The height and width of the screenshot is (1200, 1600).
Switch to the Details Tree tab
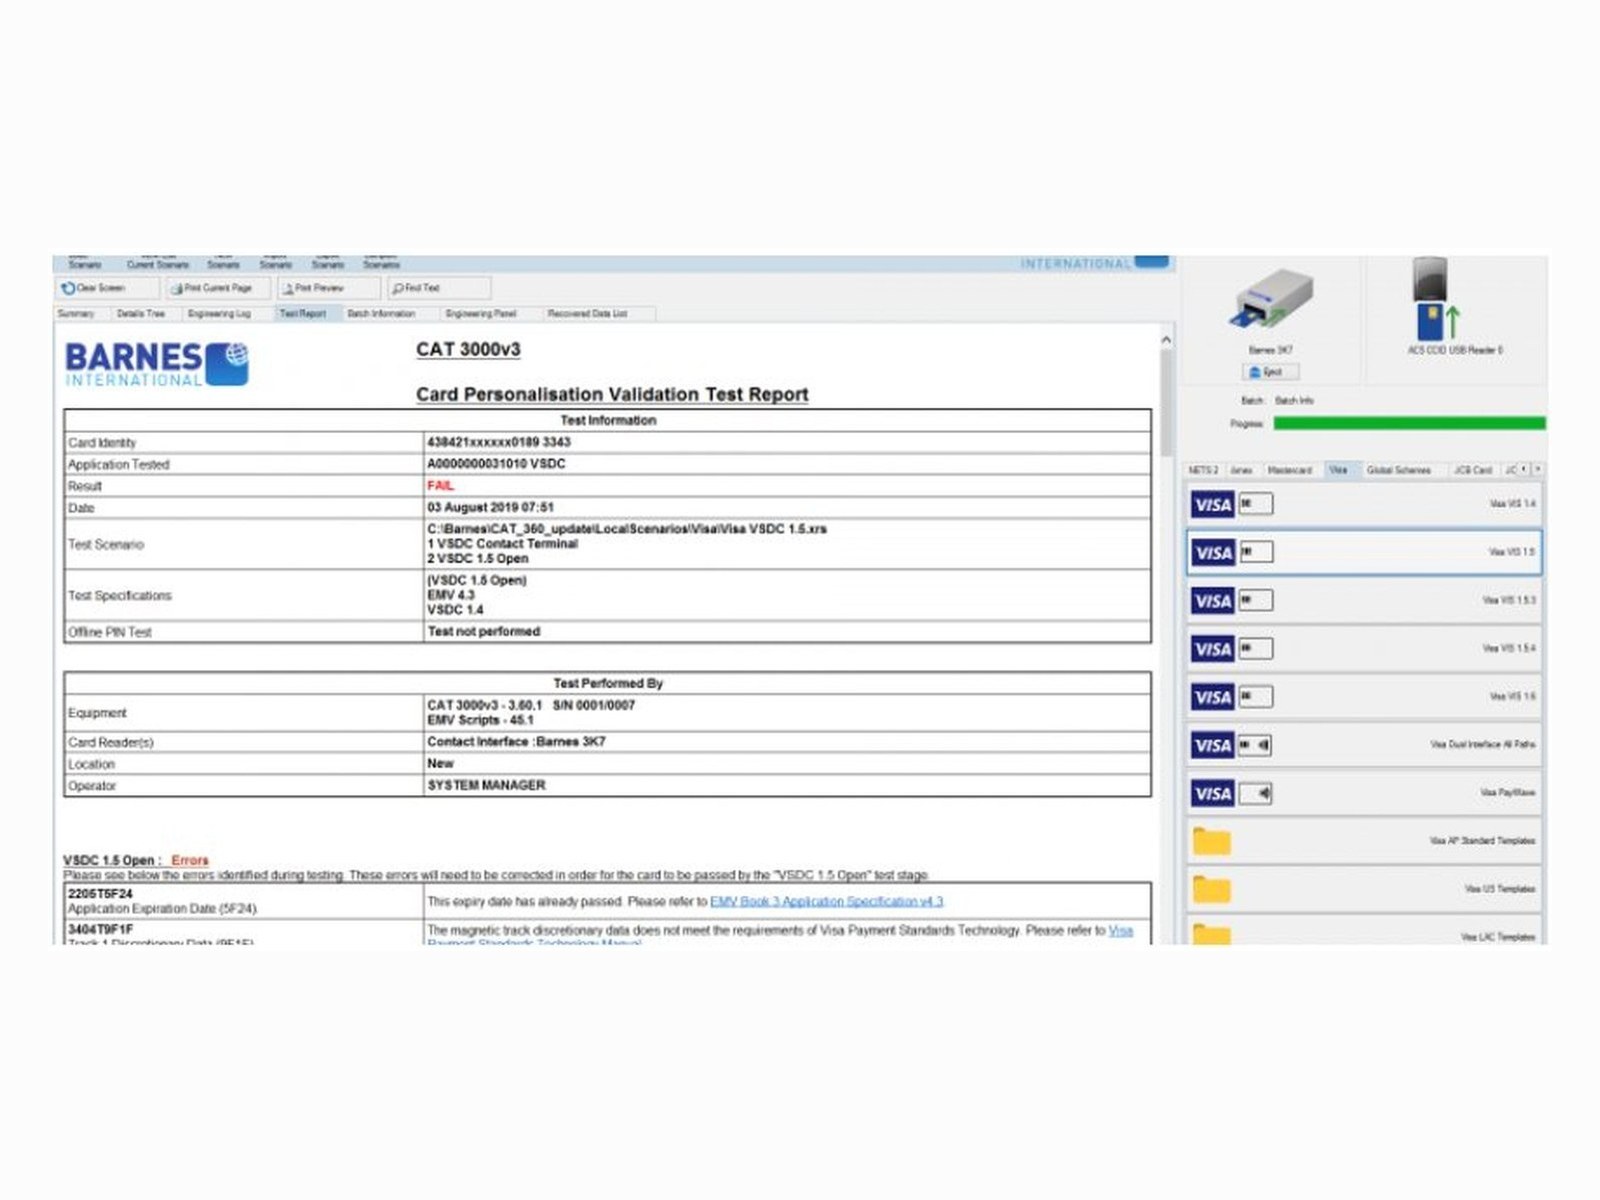pyautogui.click(x=141, y=314)
